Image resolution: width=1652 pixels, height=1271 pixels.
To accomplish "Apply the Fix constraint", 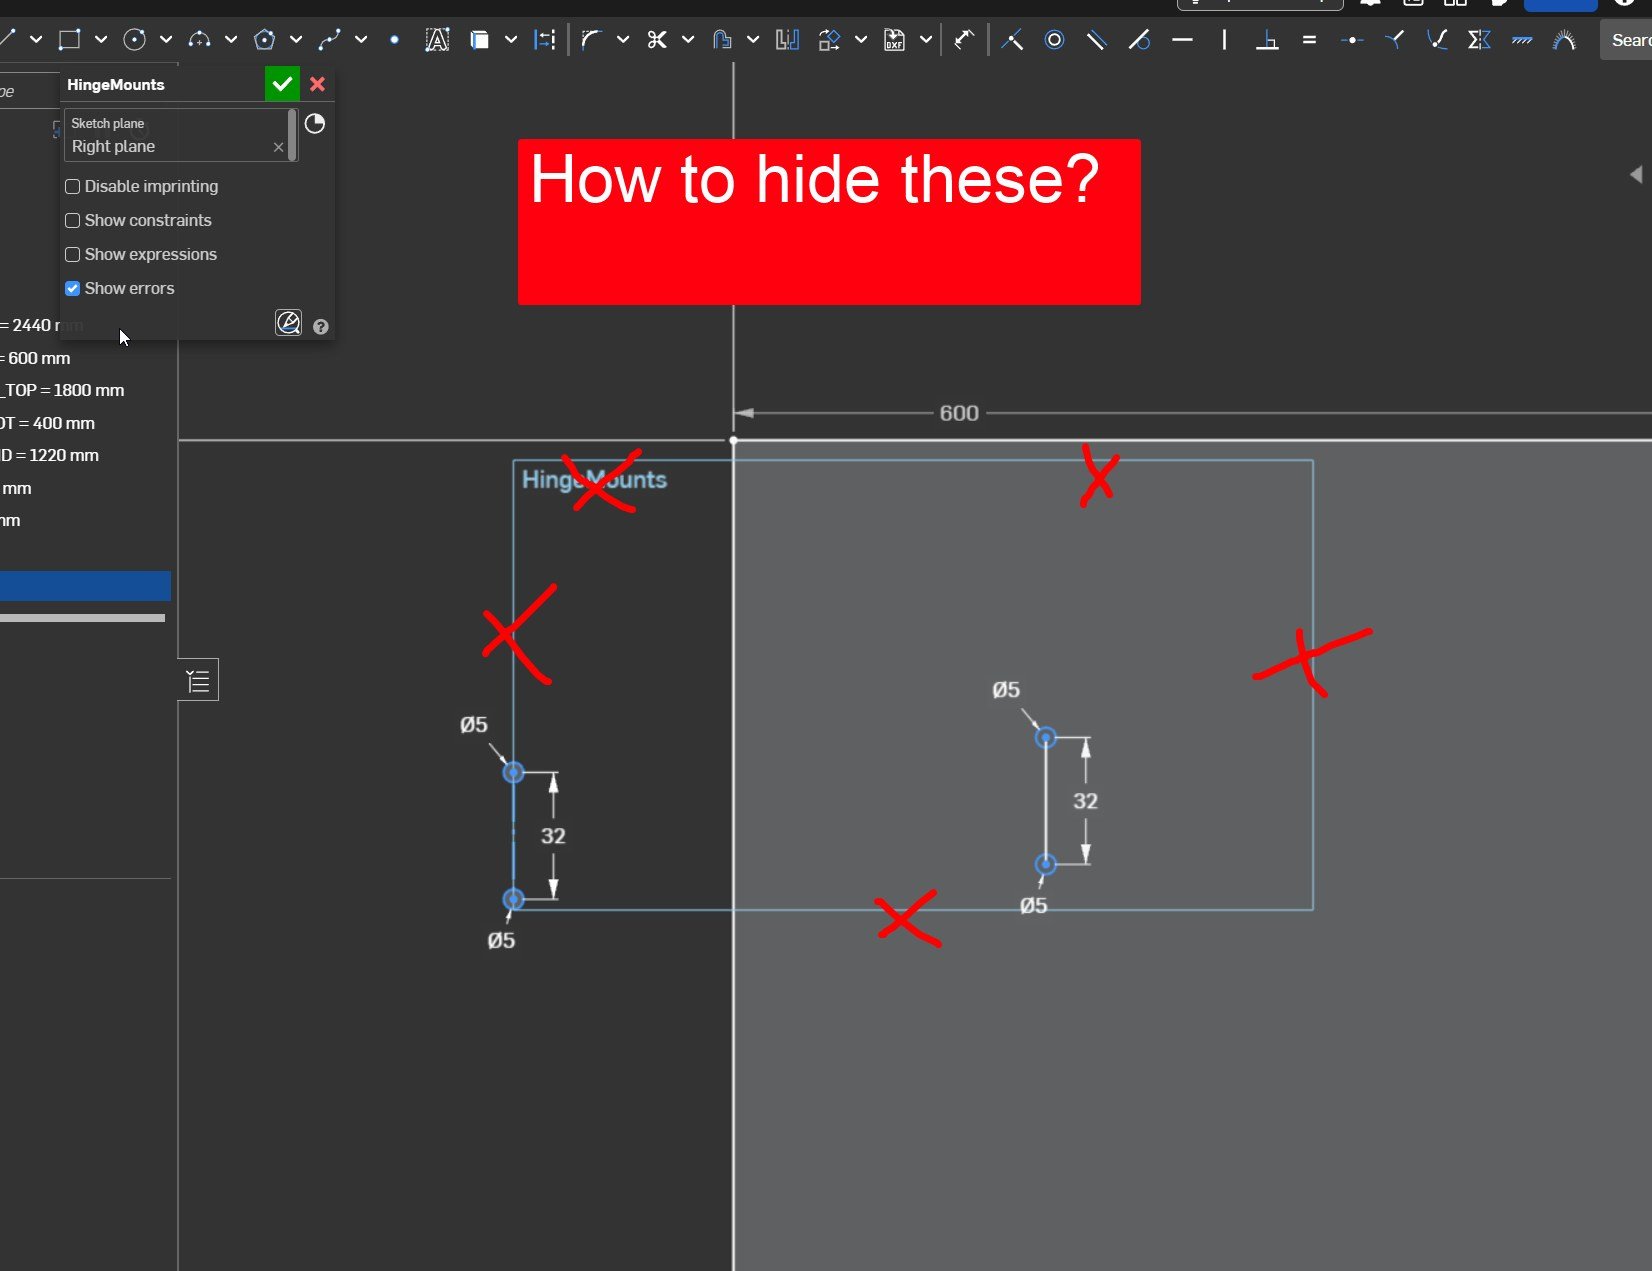I will (1522, 39).
